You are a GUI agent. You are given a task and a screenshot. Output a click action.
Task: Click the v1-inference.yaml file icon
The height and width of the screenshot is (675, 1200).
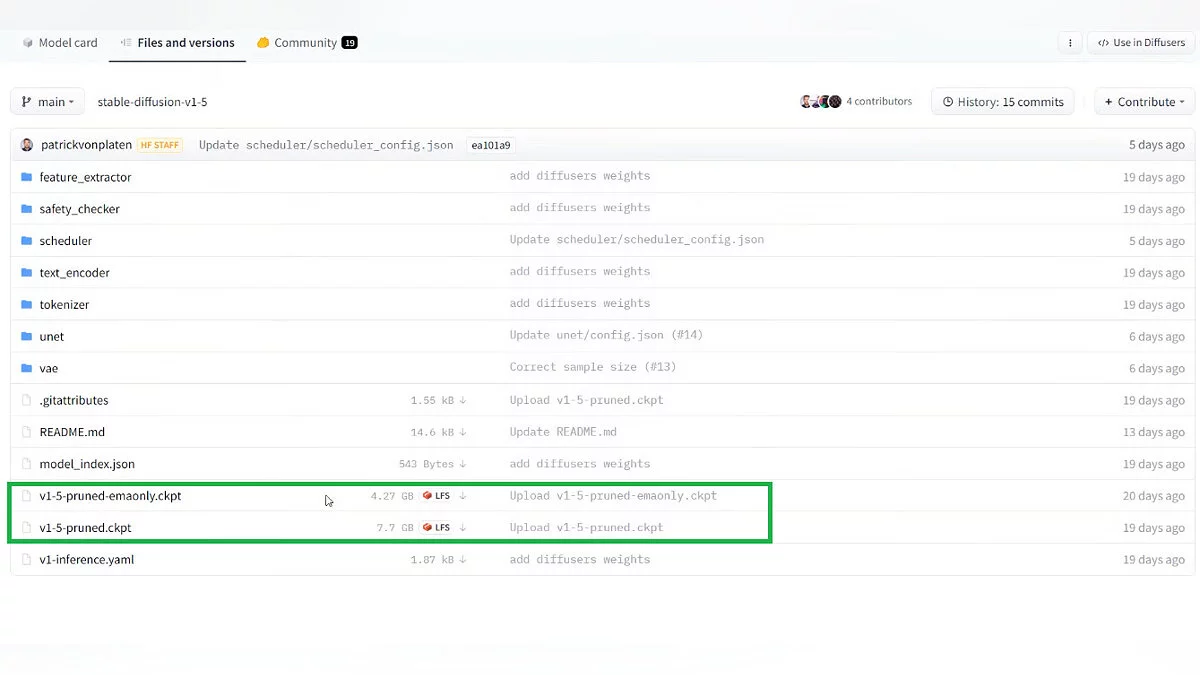tap(27, 560)
